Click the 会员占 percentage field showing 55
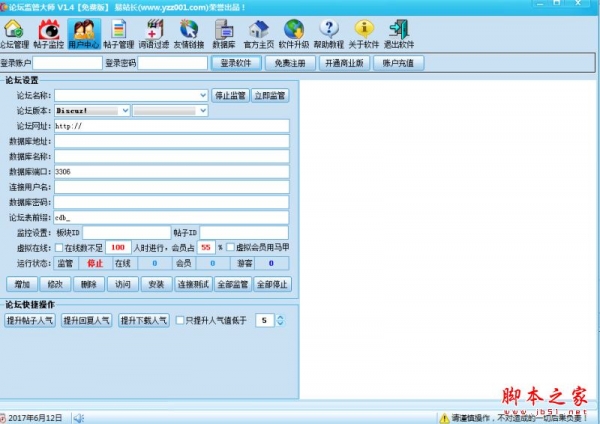 tap(206, 248)
